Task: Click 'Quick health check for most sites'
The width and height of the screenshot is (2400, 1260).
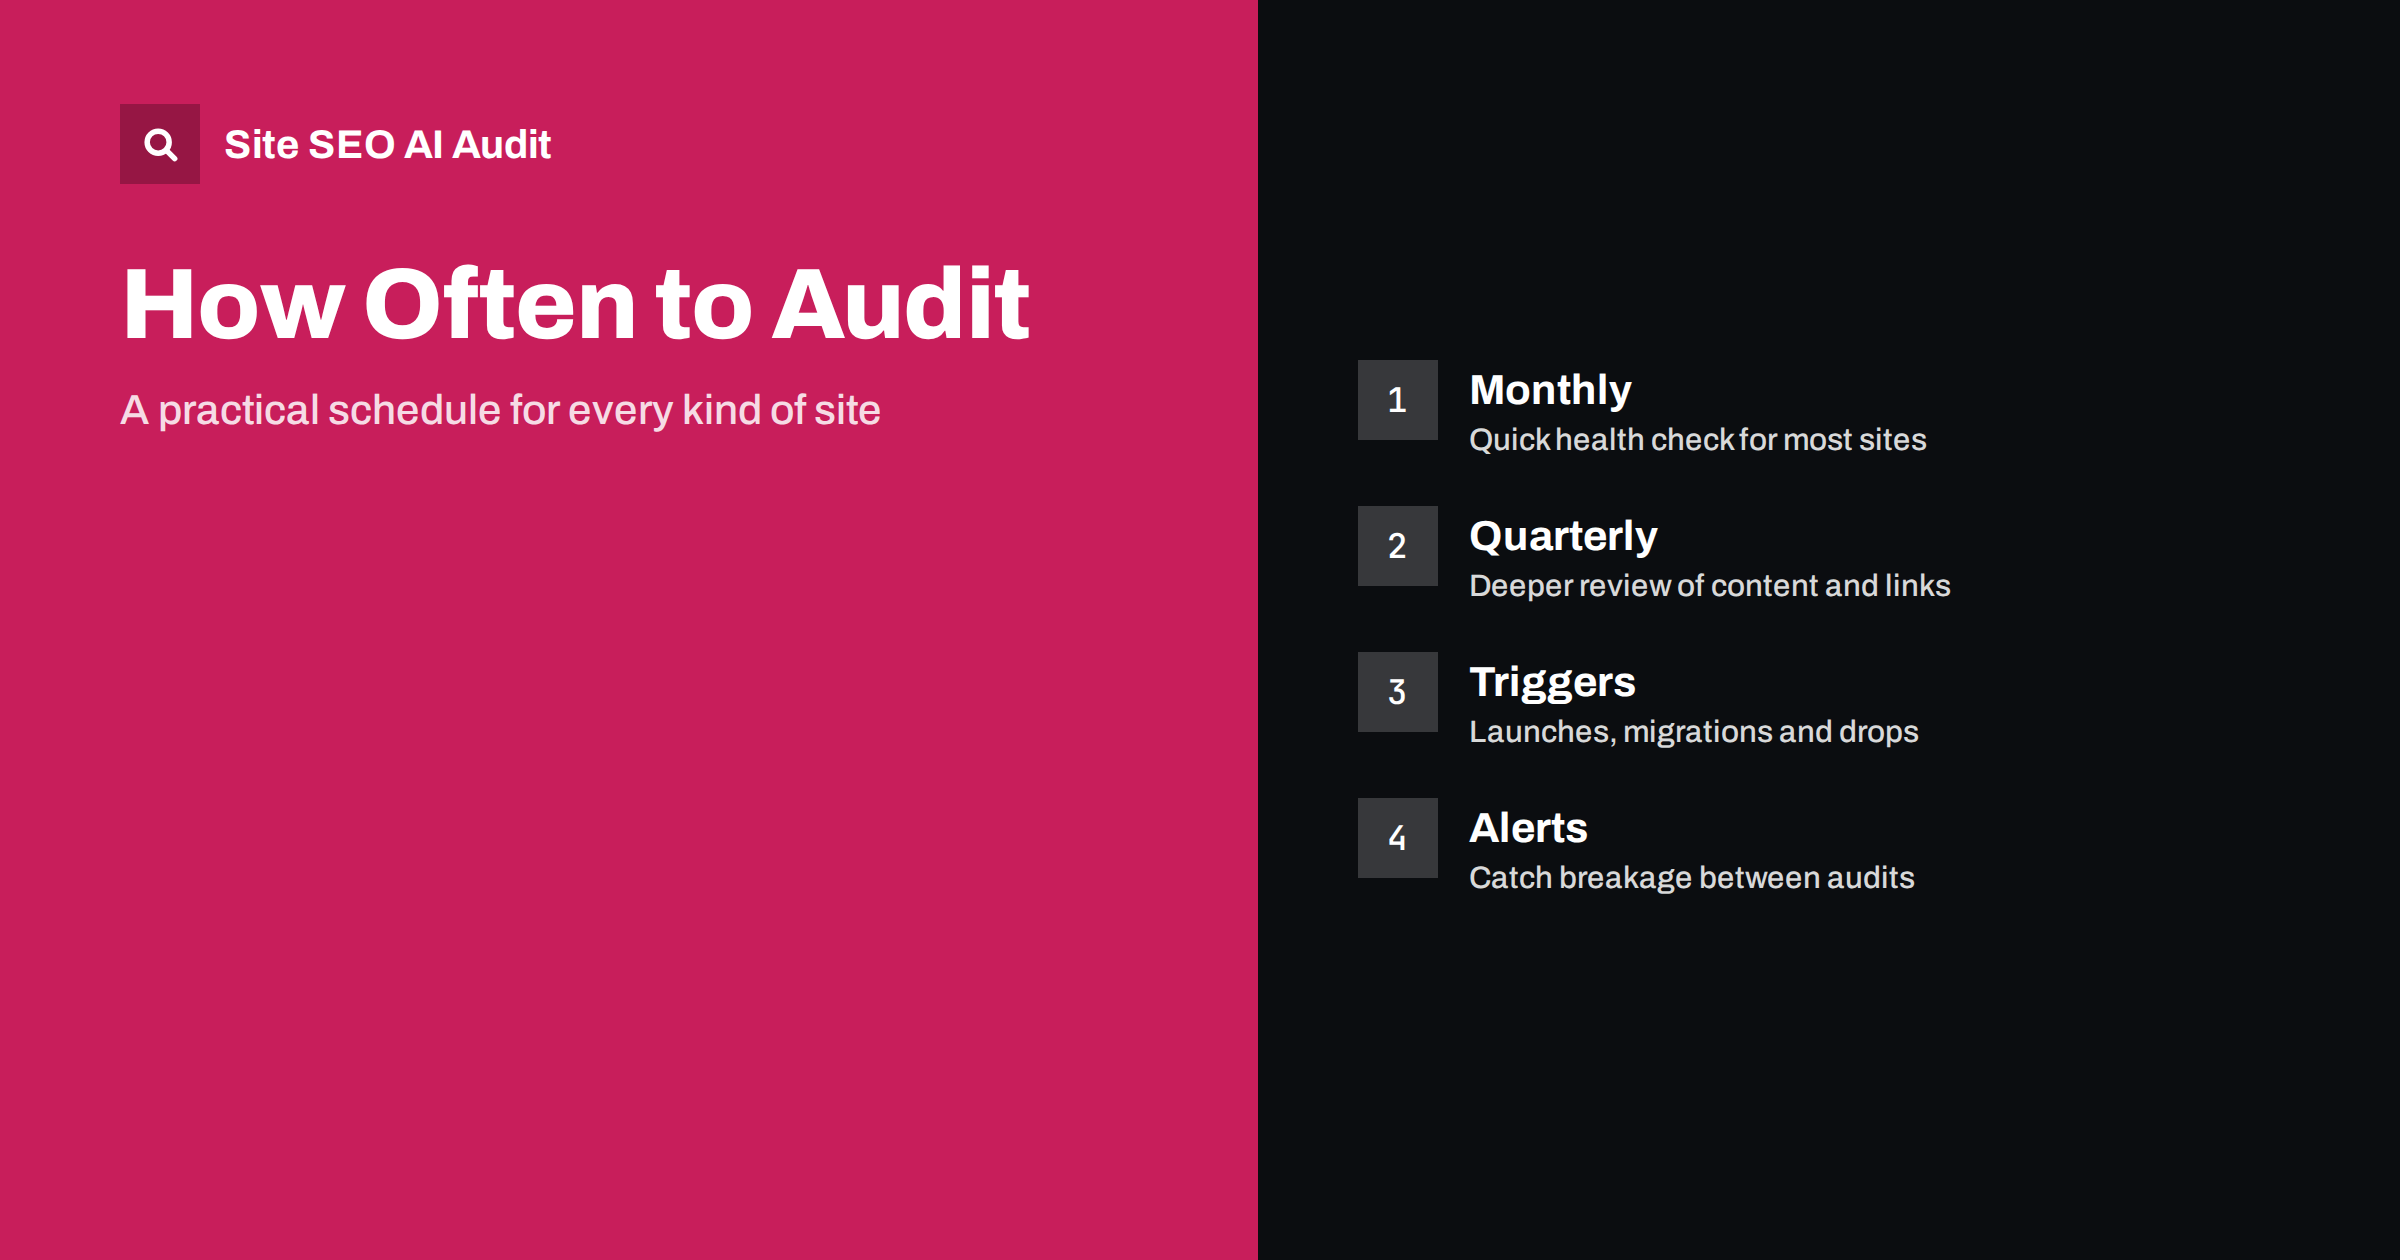Action: (x=1697, y=439)
